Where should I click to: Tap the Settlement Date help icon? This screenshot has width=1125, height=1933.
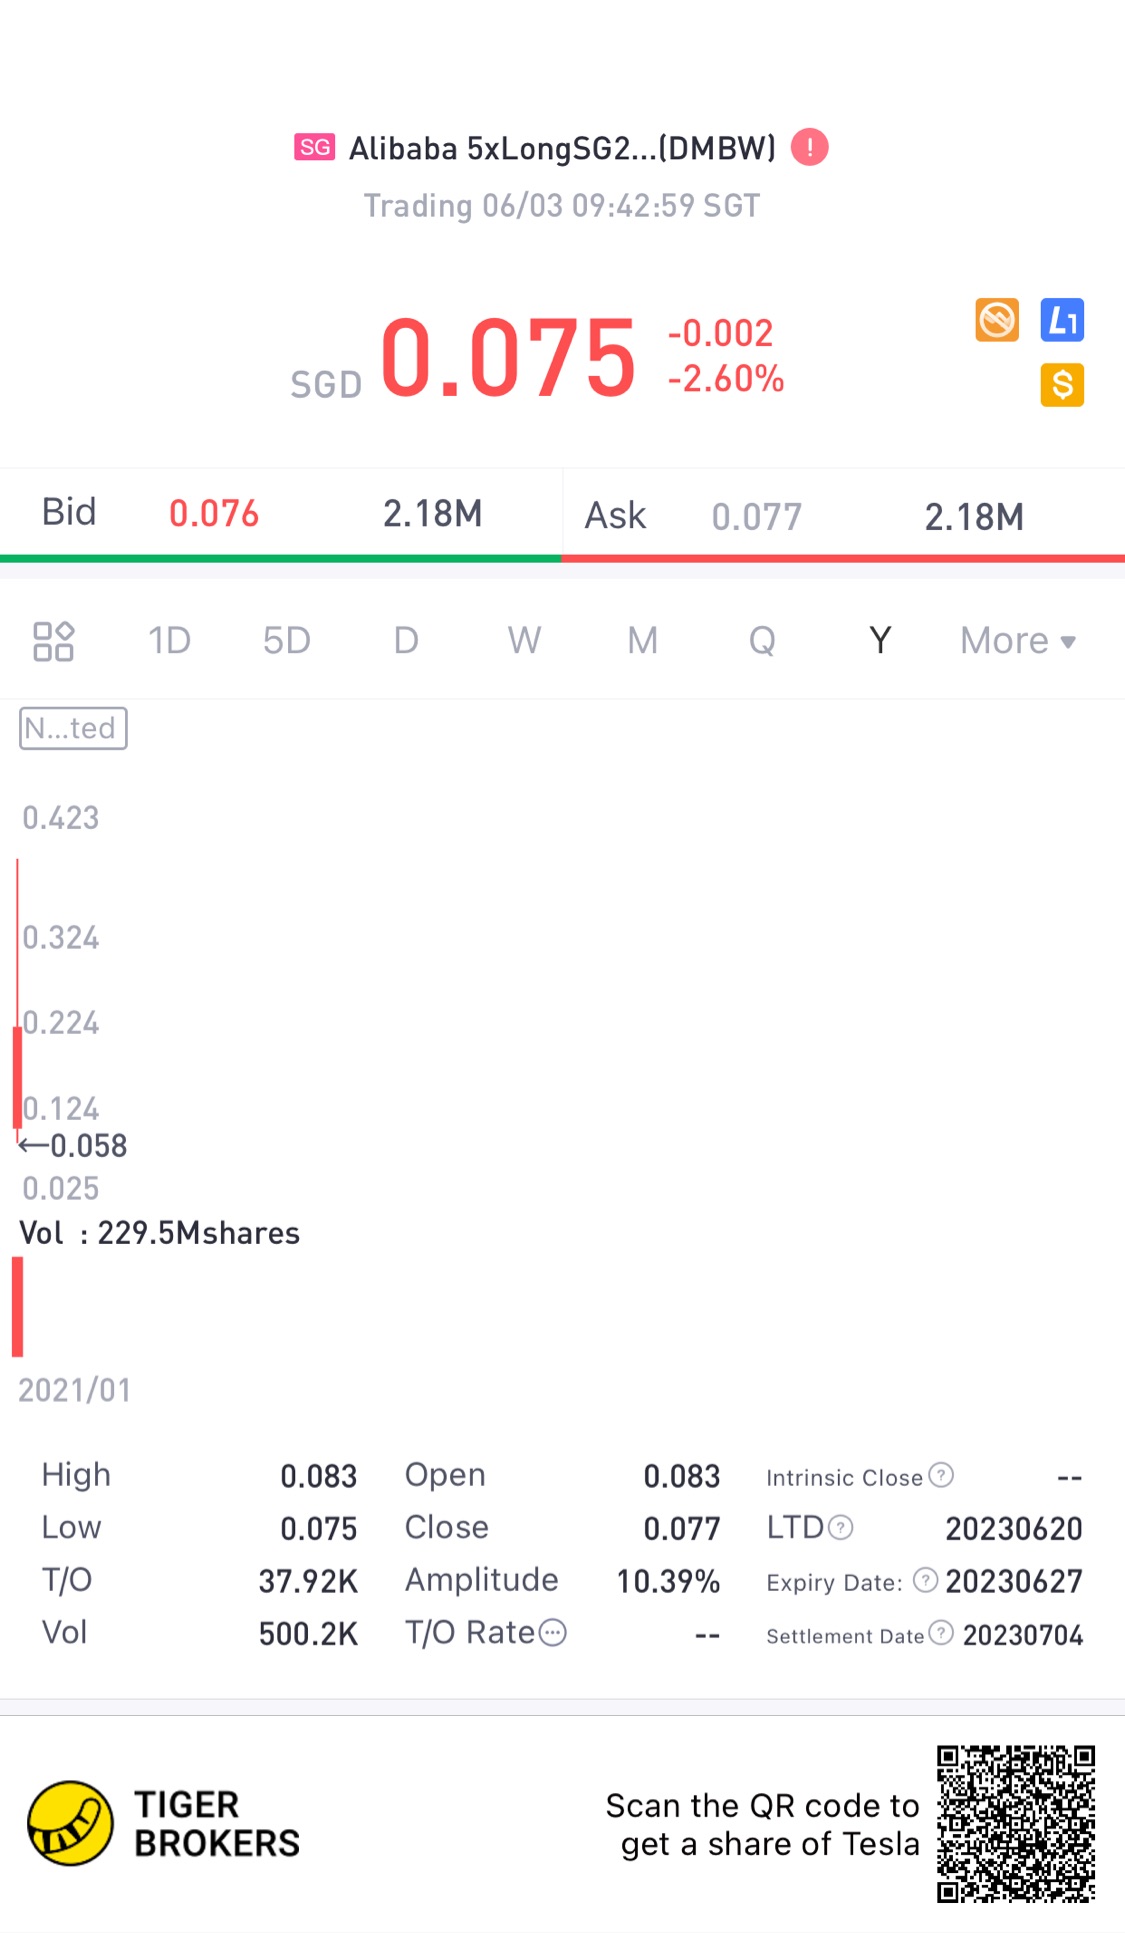(941, 1633)
